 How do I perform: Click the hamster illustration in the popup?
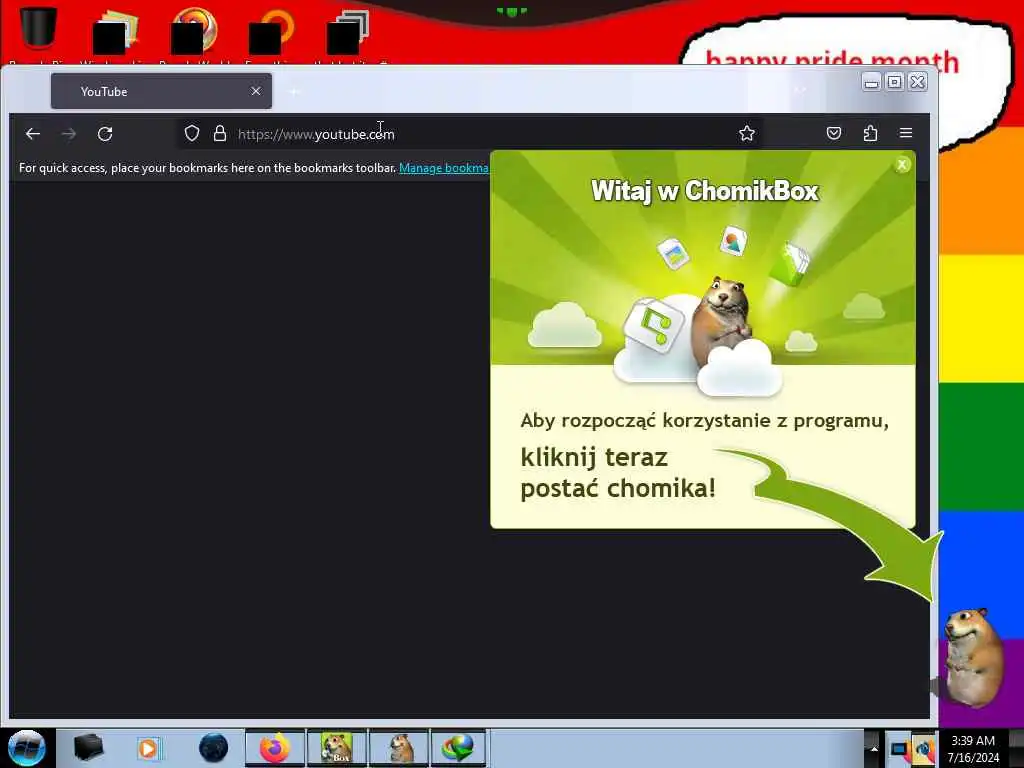pos(722,320)
